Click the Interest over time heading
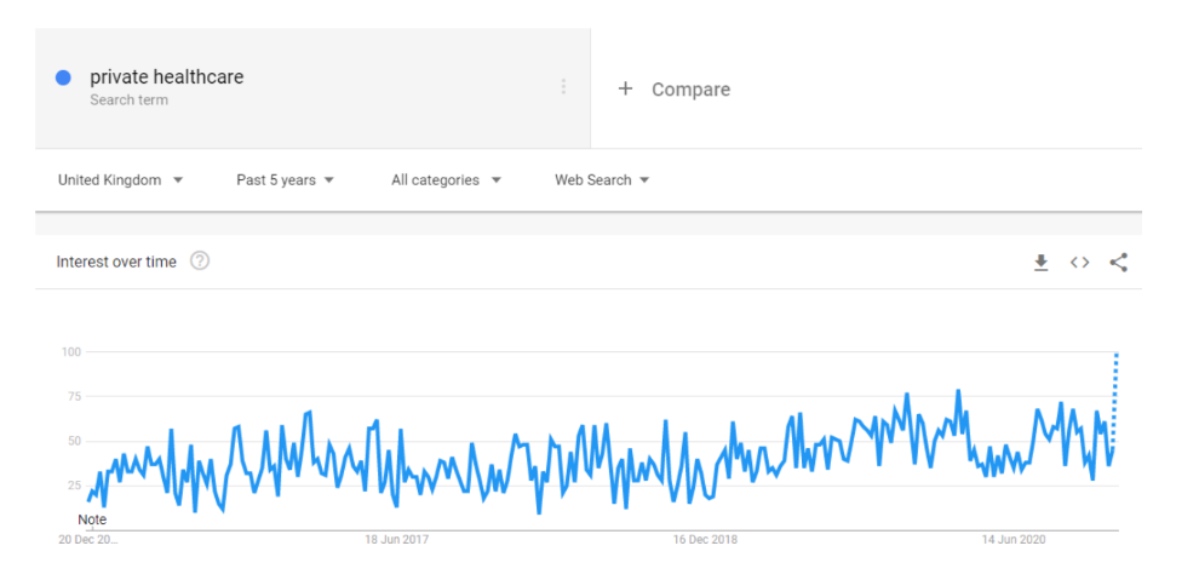 click(x=116, y=262)
